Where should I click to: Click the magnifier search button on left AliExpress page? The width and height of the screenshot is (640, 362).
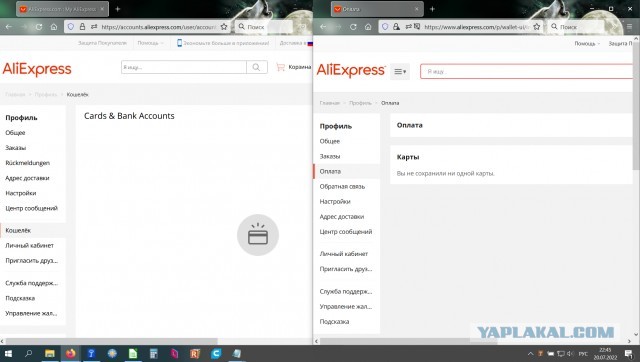click(256, 67)
